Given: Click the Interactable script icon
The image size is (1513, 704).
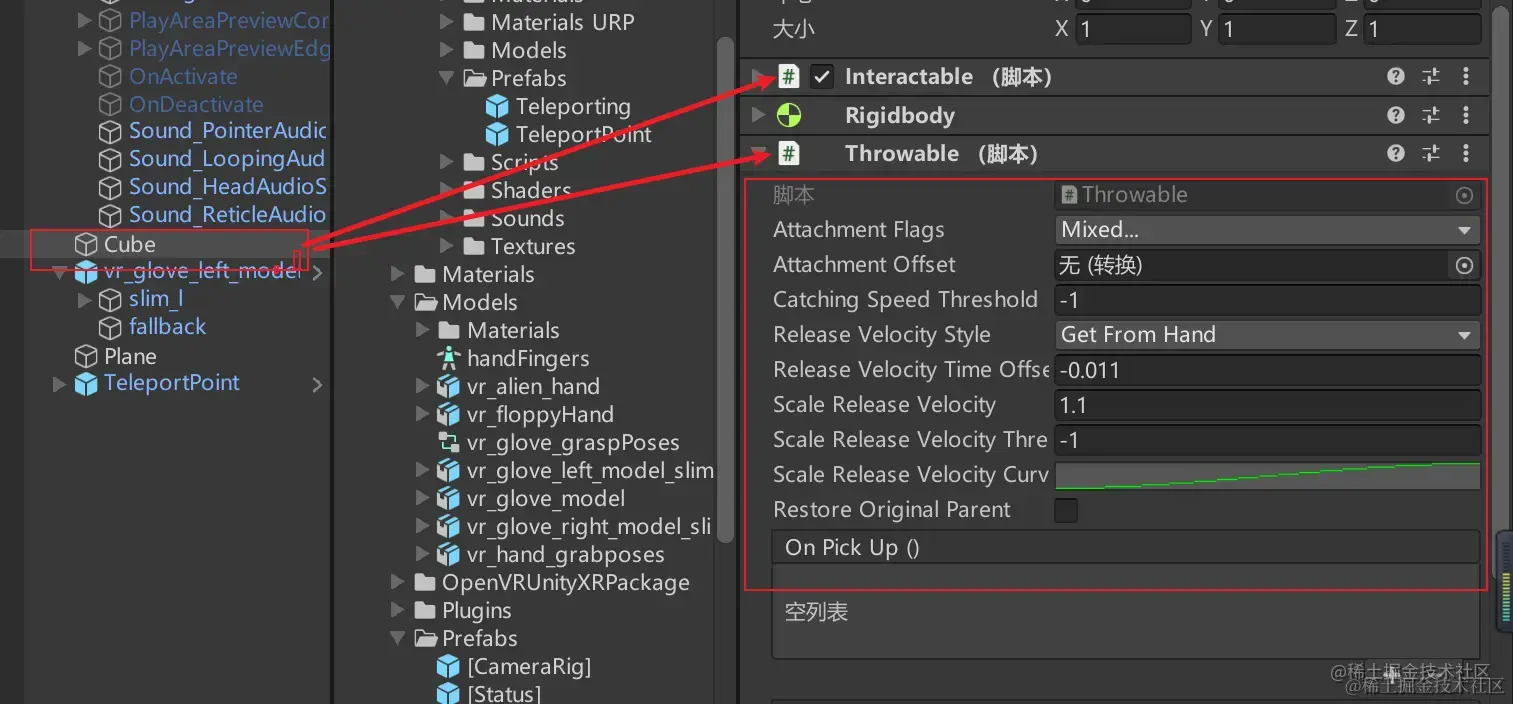Looking at the screenshot, I should click(x=789, y=77).
